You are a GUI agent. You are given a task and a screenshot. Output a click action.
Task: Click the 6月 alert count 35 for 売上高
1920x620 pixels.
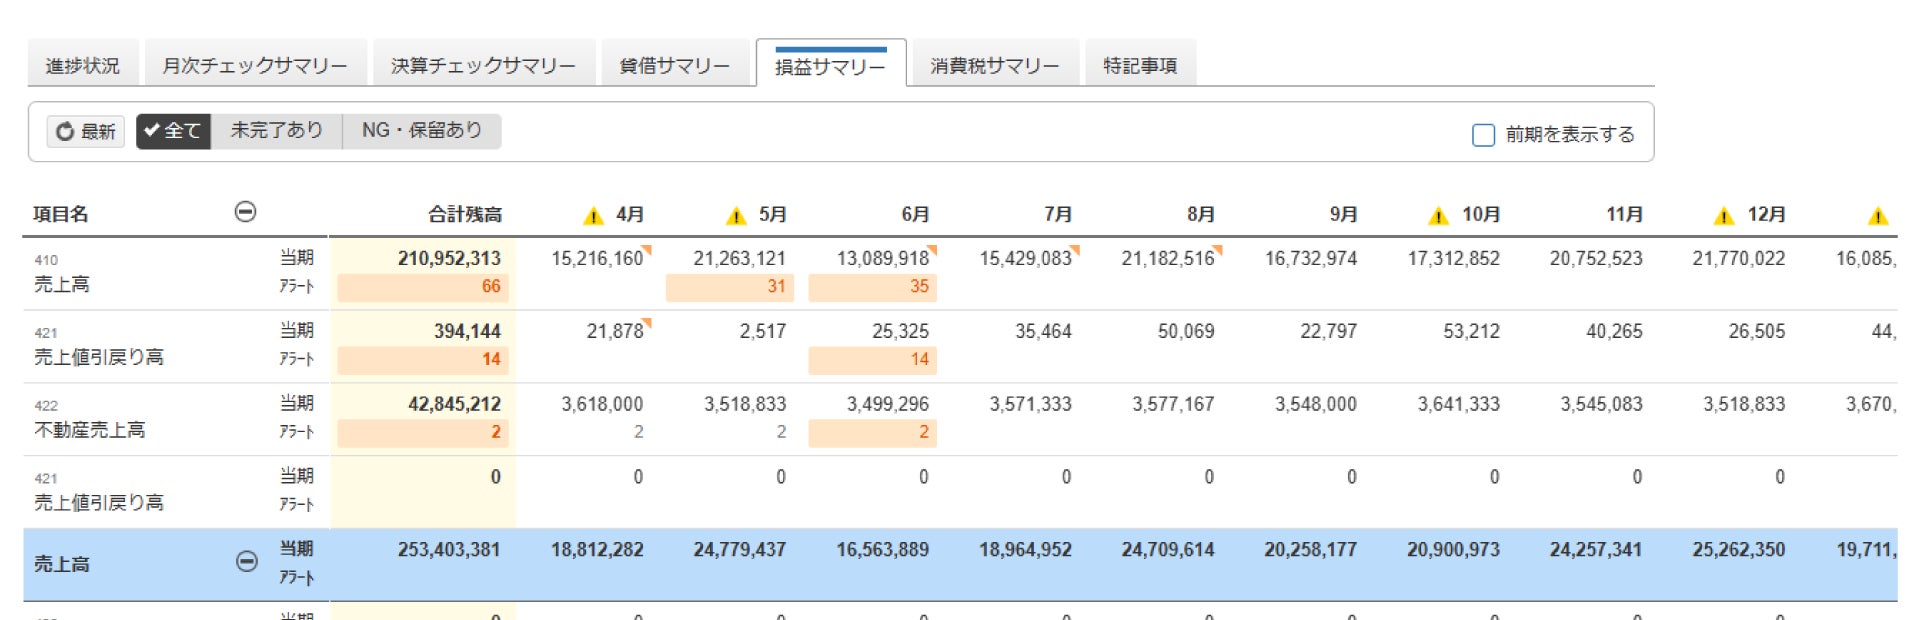[919, 287]
